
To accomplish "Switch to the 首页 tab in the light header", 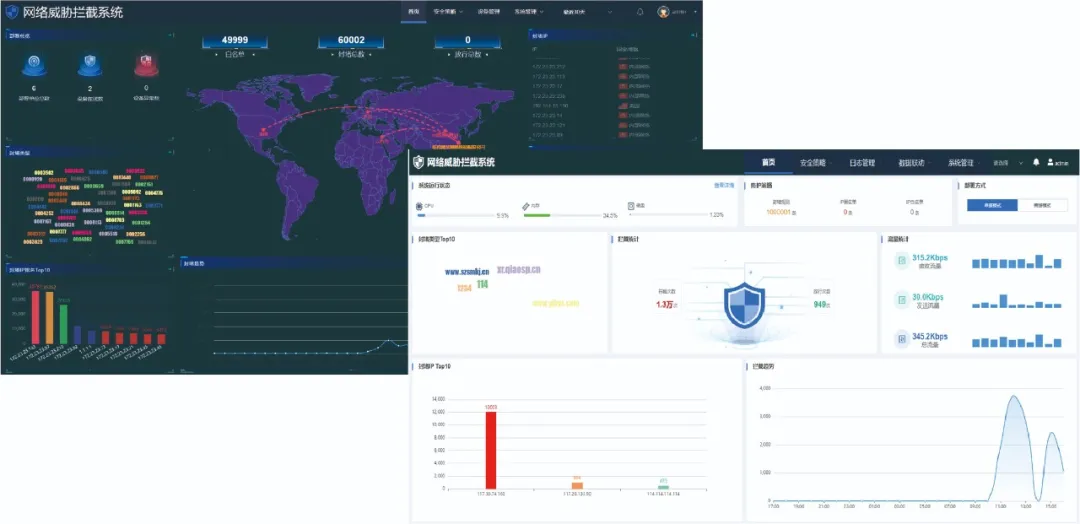I will (768, 162).
